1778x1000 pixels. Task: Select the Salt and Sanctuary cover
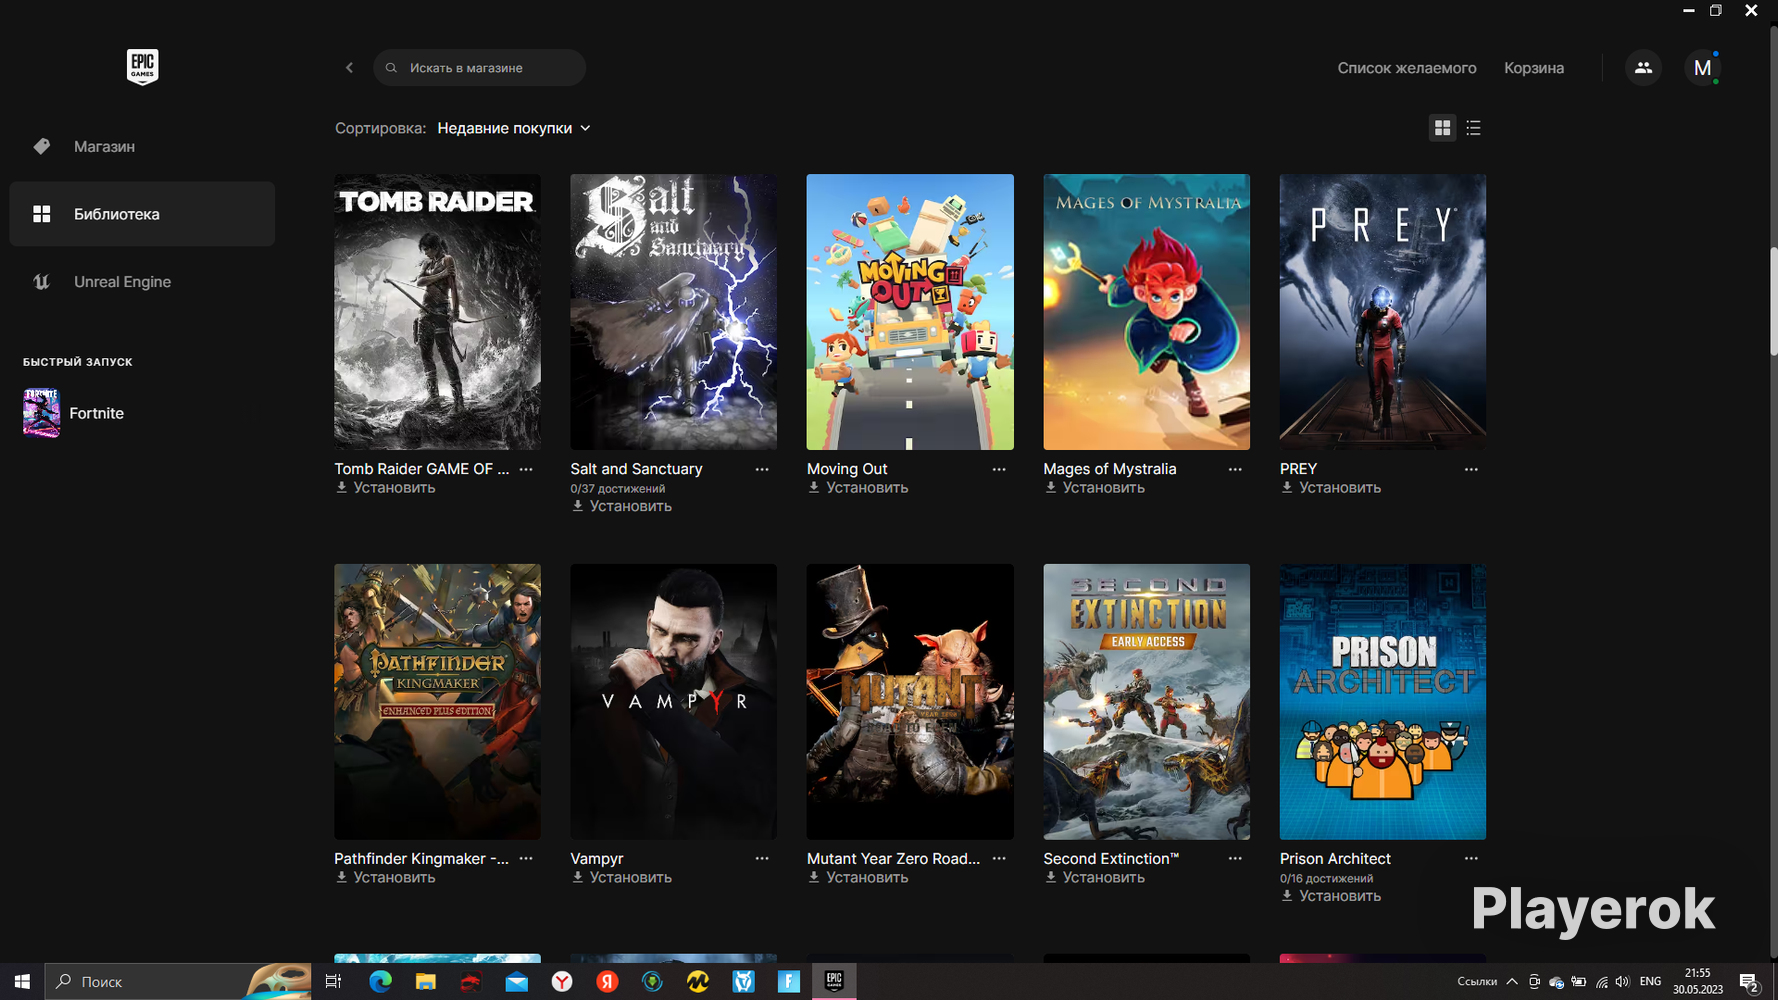[x=674, y=312]
